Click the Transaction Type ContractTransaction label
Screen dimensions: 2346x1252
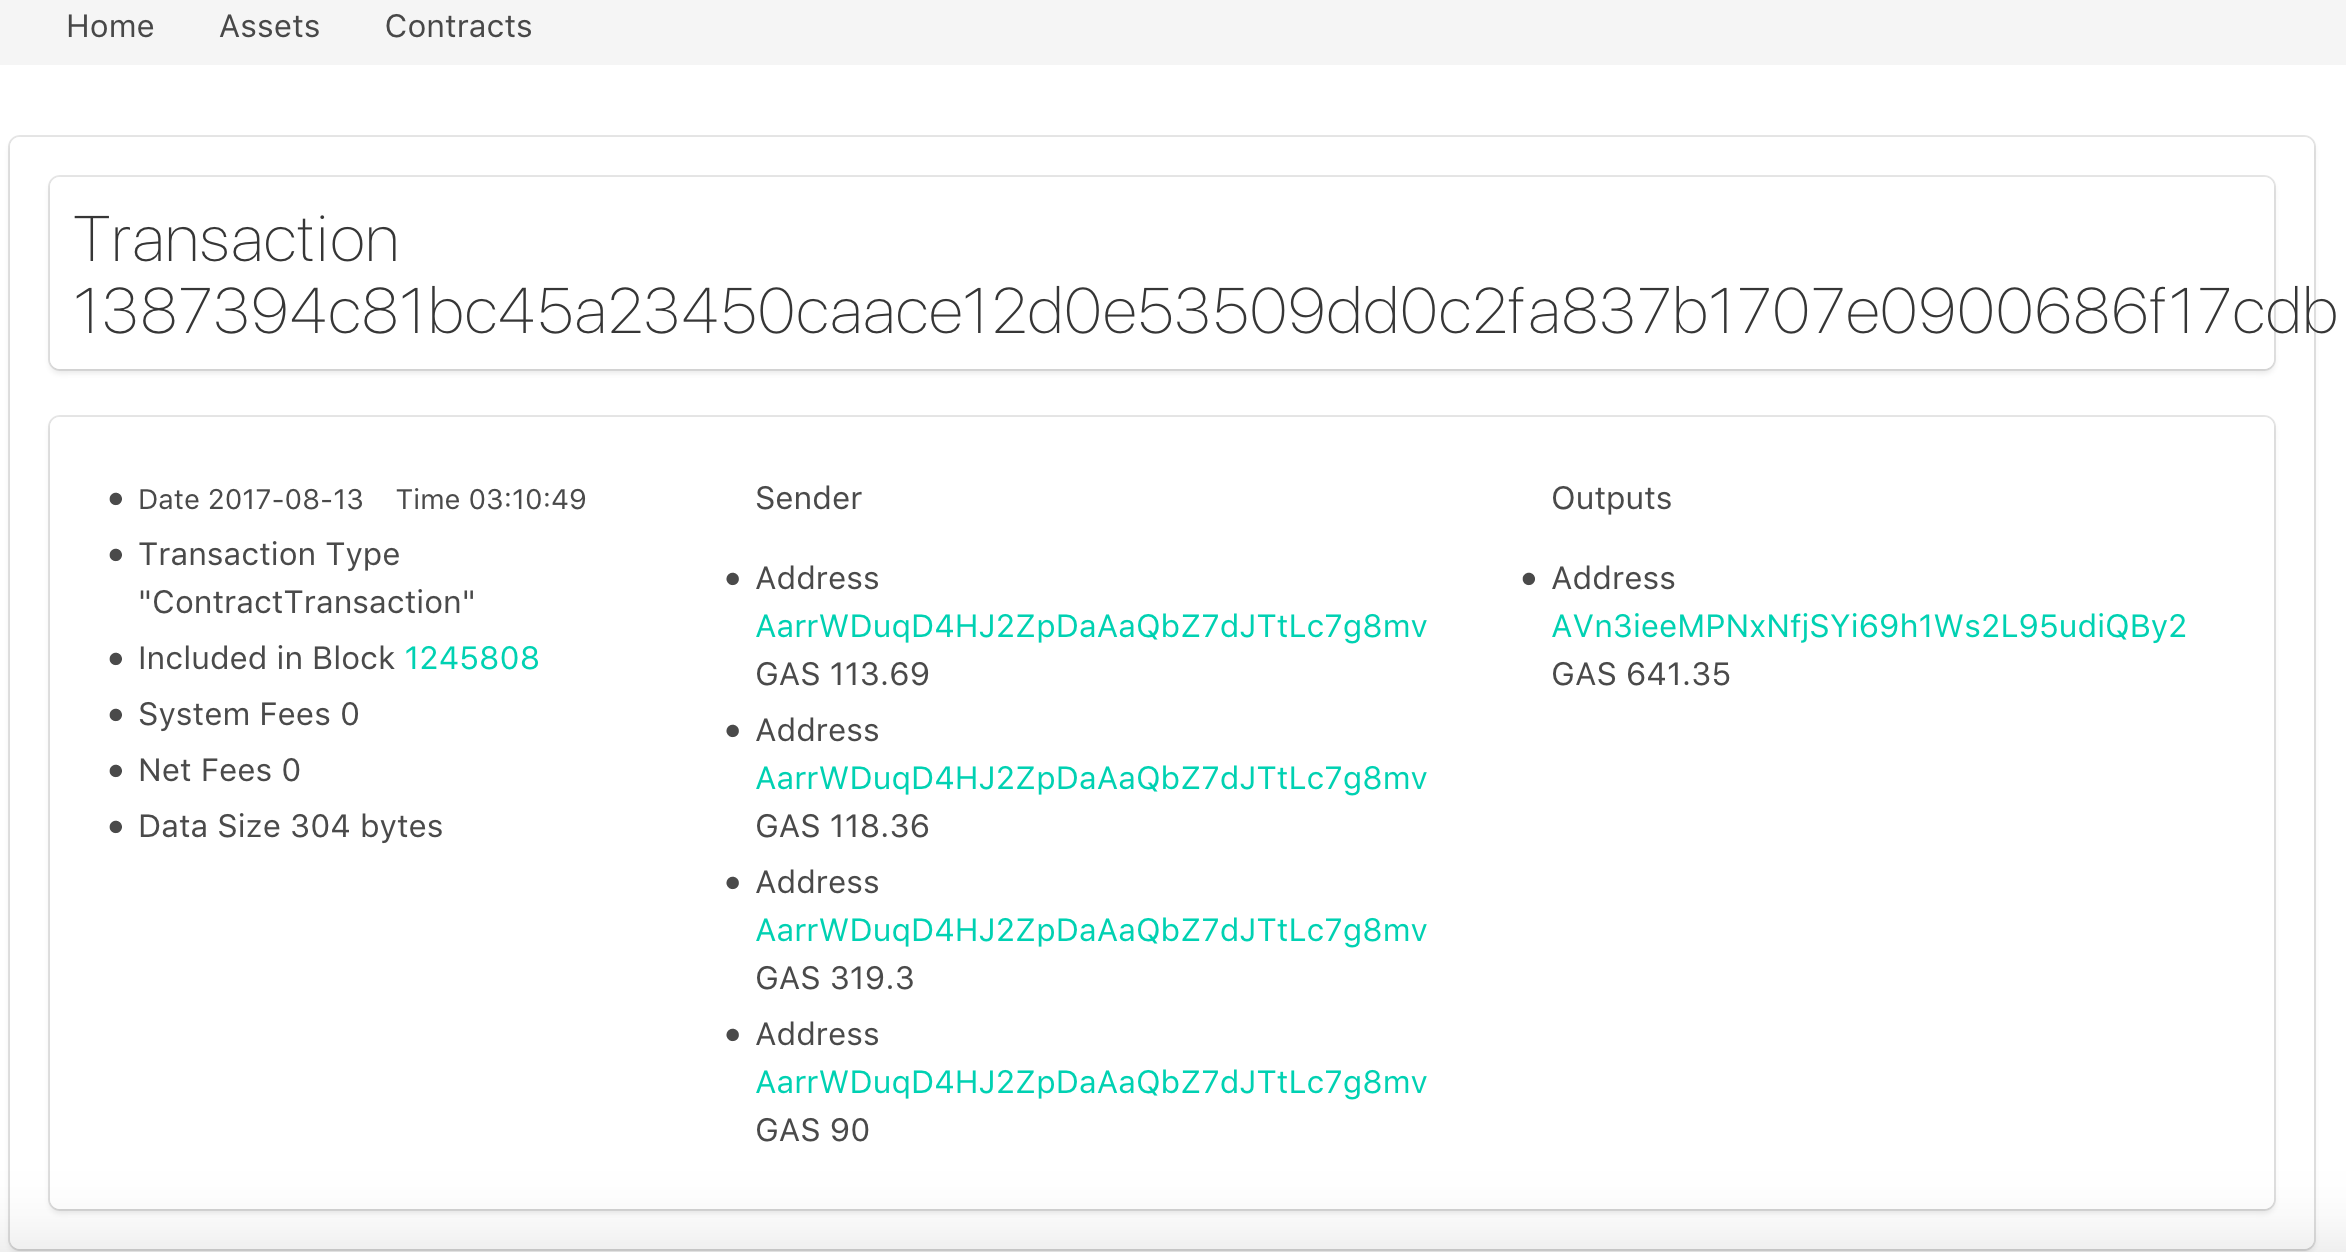(x=307, y=577)
